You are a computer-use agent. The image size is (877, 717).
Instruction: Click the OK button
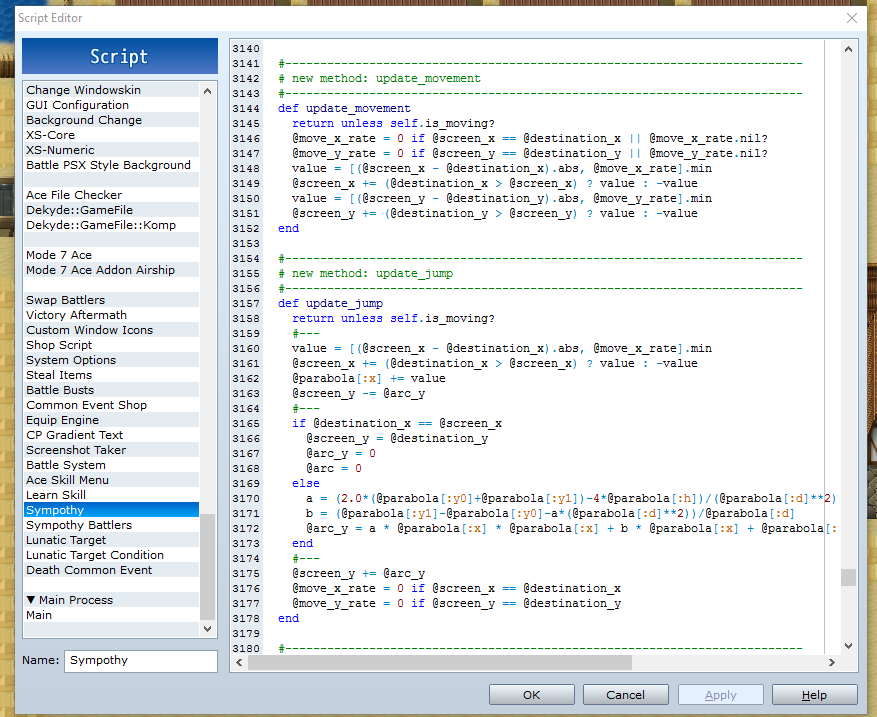(531, 695)
